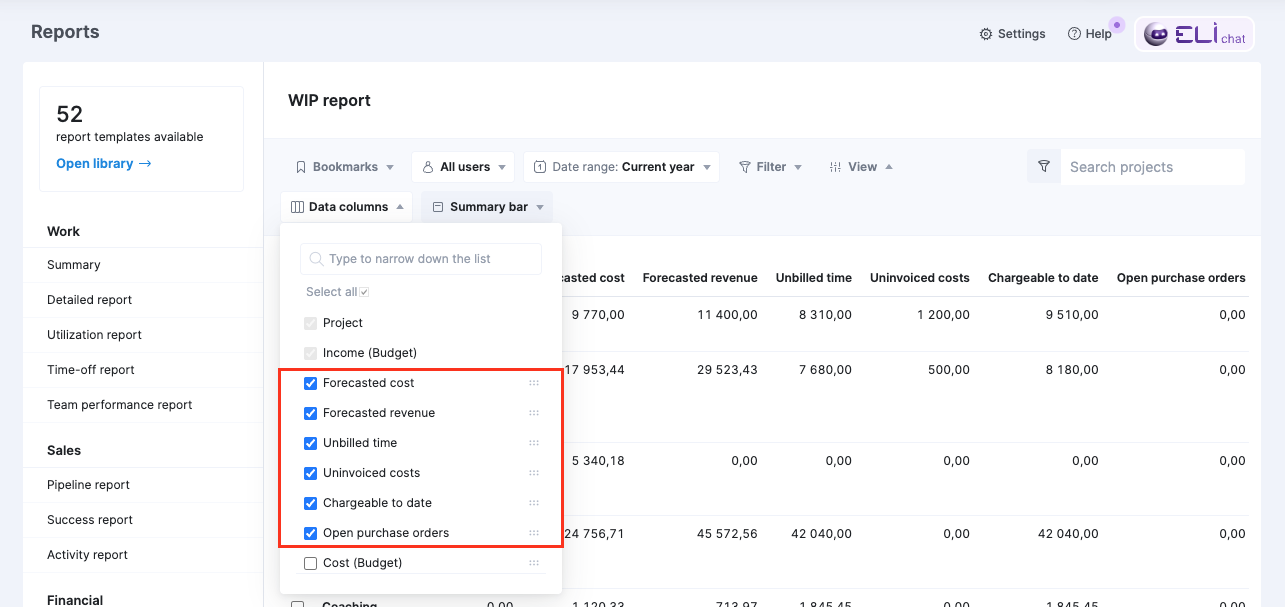This screenshot has height=607, width=1285.
Task: Open the Summary bar dropdown
Action: (487, 207)
